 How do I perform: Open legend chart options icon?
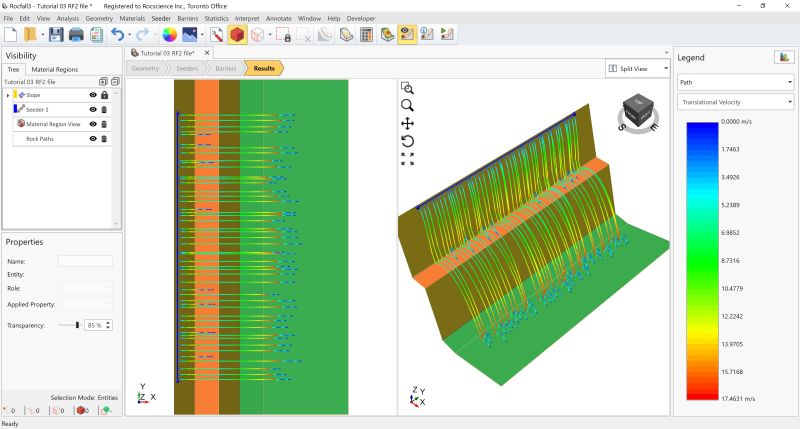784,57
